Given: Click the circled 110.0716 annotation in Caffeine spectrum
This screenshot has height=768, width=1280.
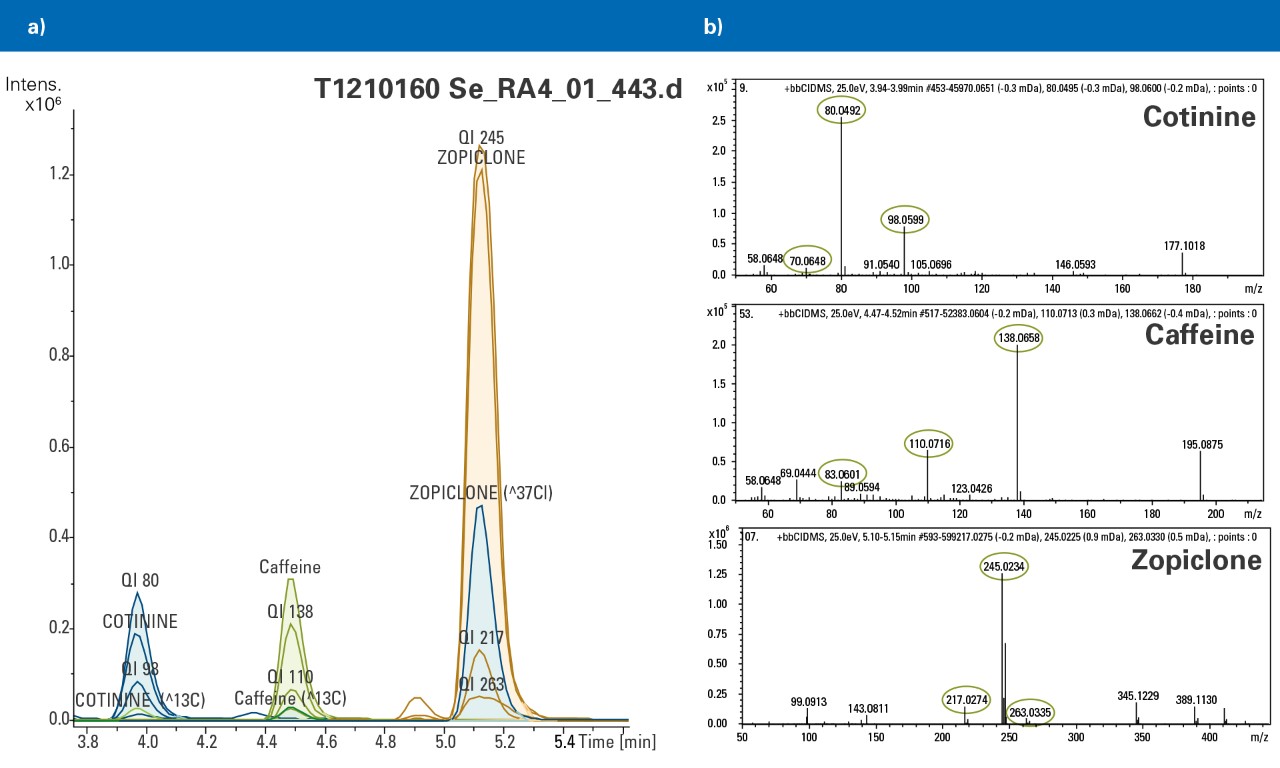Looking at the screenshot, I should [x=928, y=443].
